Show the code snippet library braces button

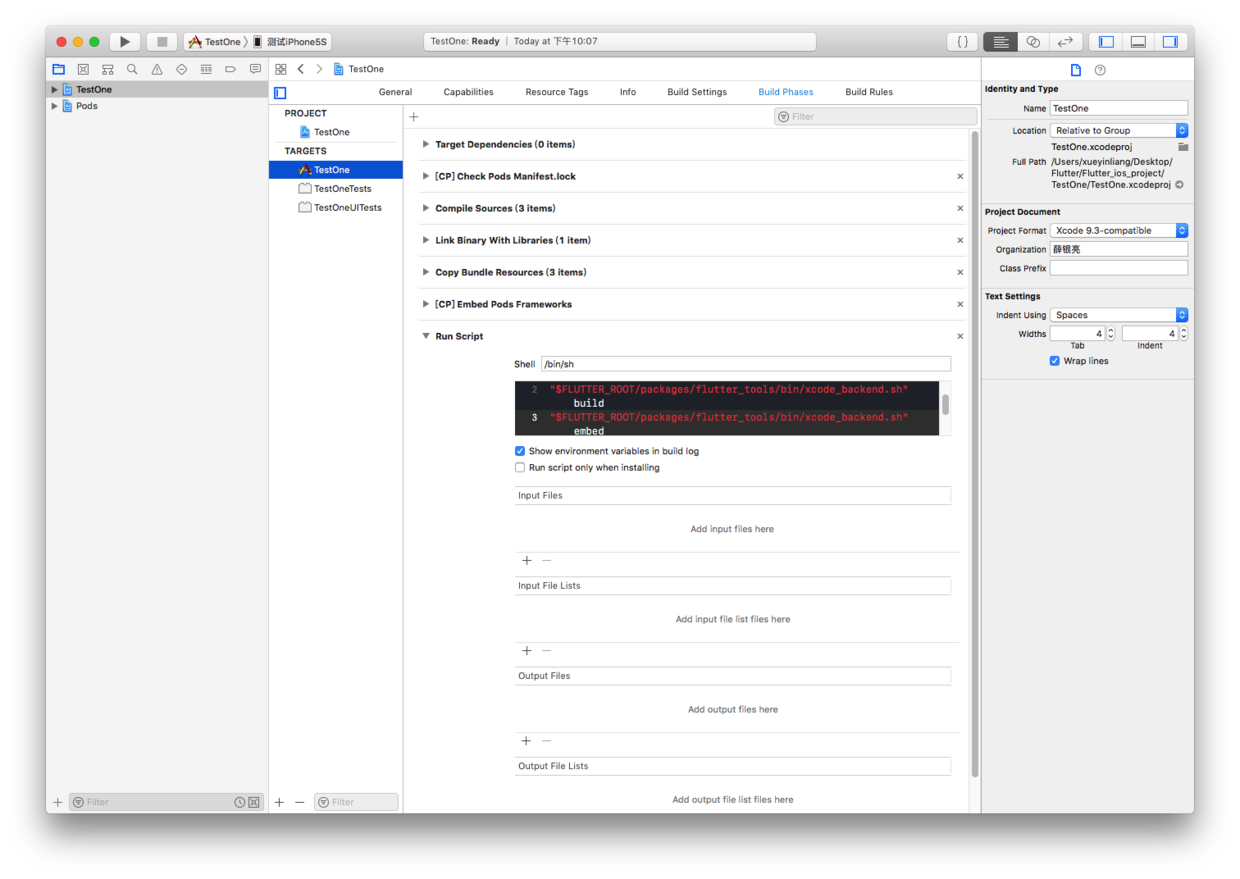[962, 42]
